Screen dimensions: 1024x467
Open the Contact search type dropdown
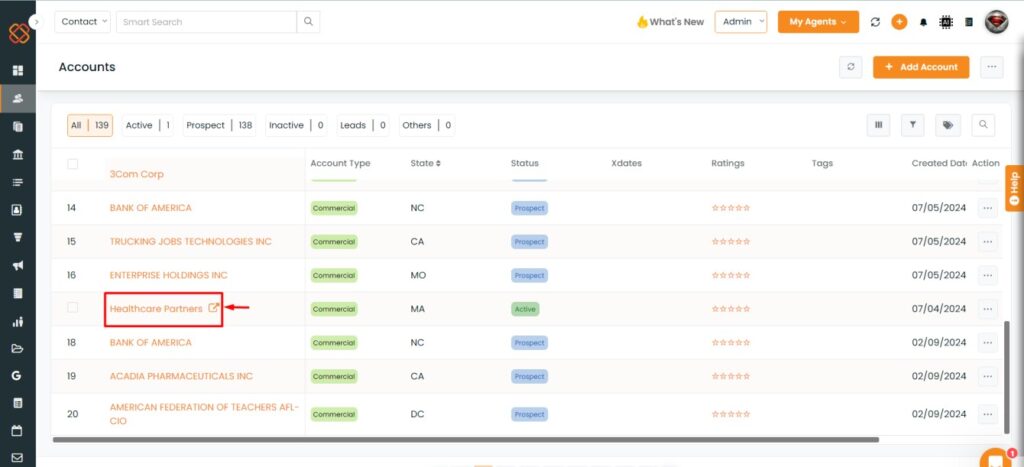(83, 22)
